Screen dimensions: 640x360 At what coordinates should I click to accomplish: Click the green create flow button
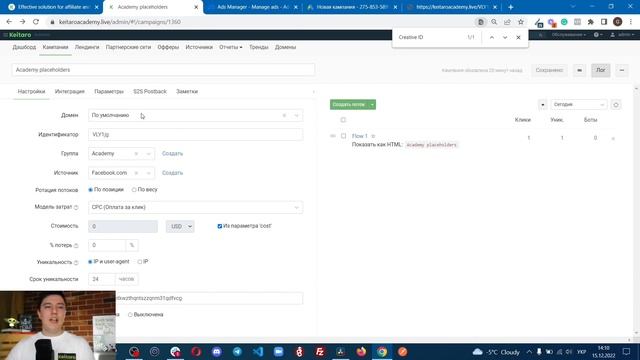tap(349, 105)
